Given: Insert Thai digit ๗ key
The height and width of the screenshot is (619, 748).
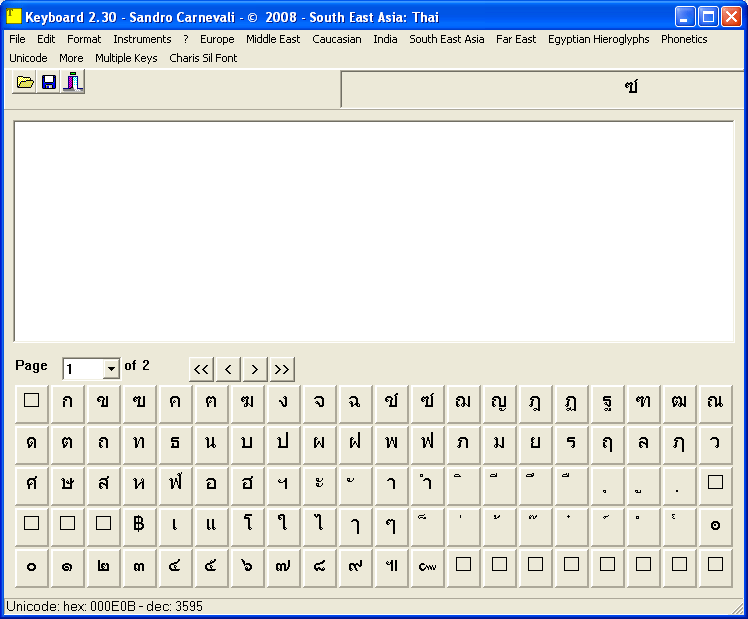Looking at the screenshot, I should [x=283, y=568].
